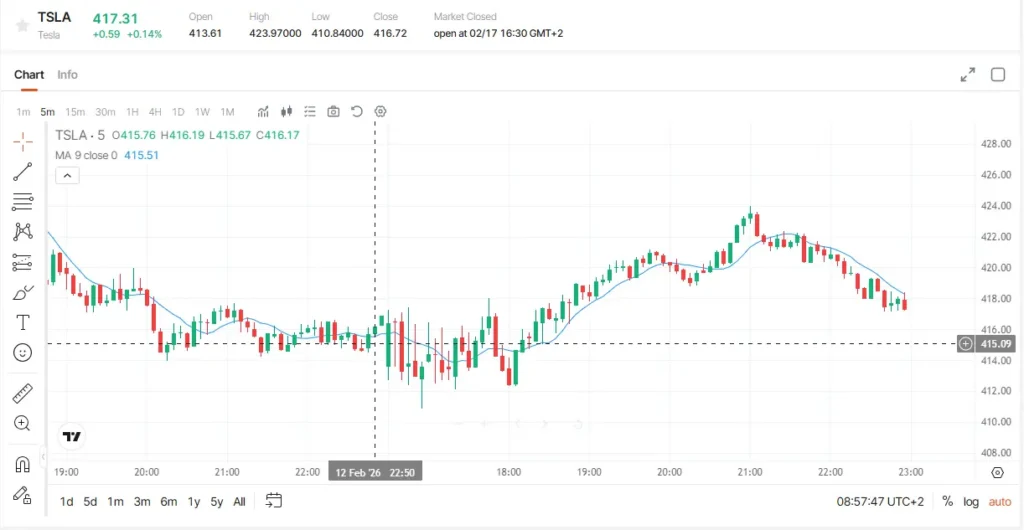Collapse the indicator legend chevron
The height and width of the screenshot is (530, 1024).
tap(68, 176)
